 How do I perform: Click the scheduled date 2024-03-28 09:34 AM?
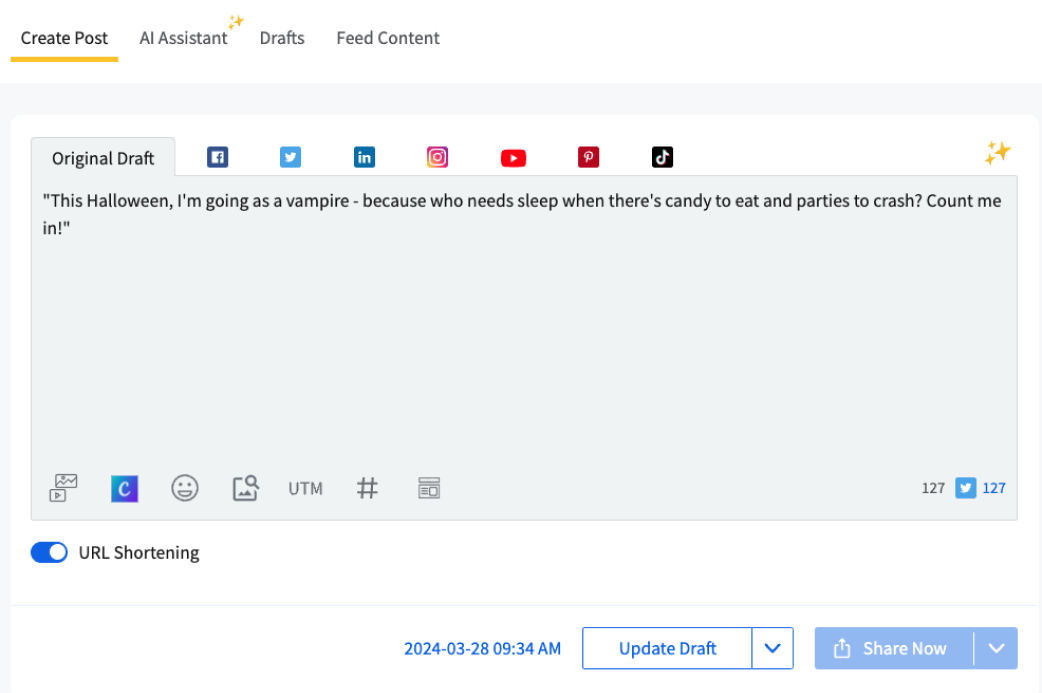[482, 648]
